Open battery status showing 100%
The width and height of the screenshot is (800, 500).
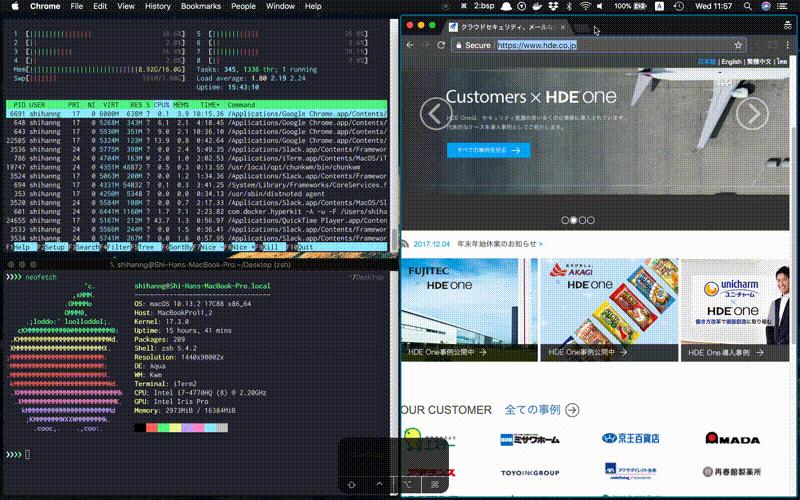(x=631, y=6)
